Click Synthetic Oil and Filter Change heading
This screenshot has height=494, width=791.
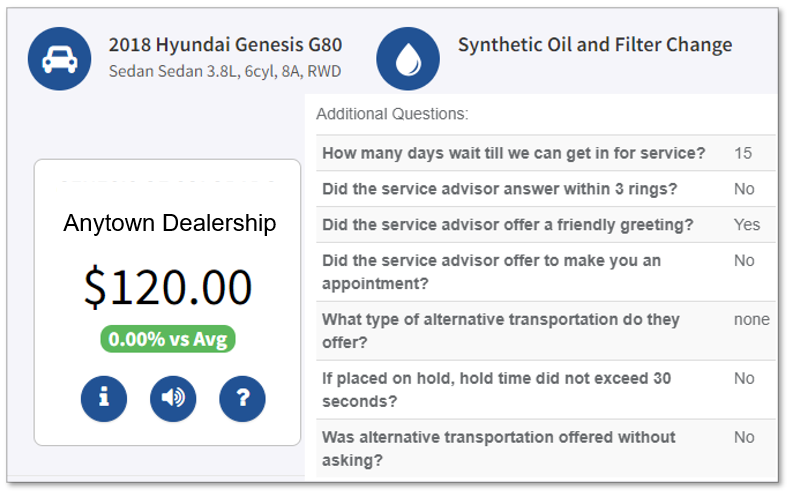pos(594,45)
